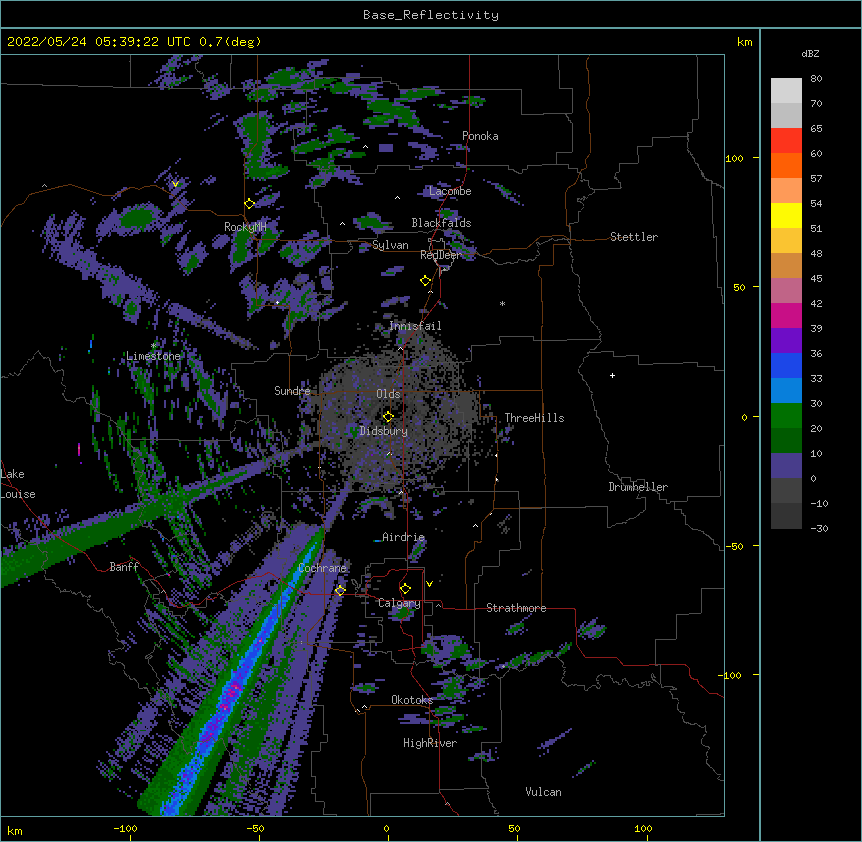This screenshot has height=842, width=862.
Task: Click the white asterisk marker east of Innisfail
Action: tap(502, 303)
